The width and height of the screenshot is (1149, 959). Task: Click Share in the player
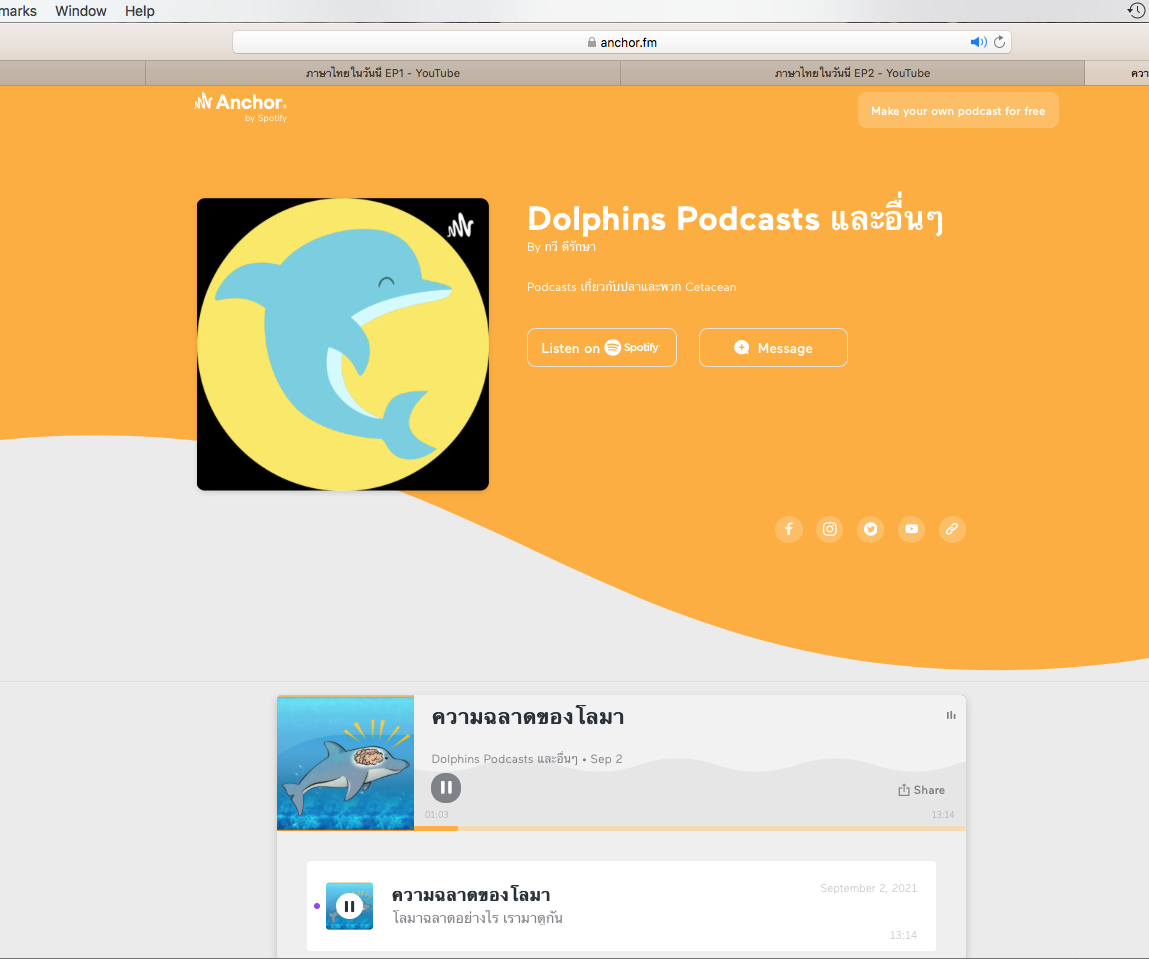pyautogui.click(x=921, y=790)
